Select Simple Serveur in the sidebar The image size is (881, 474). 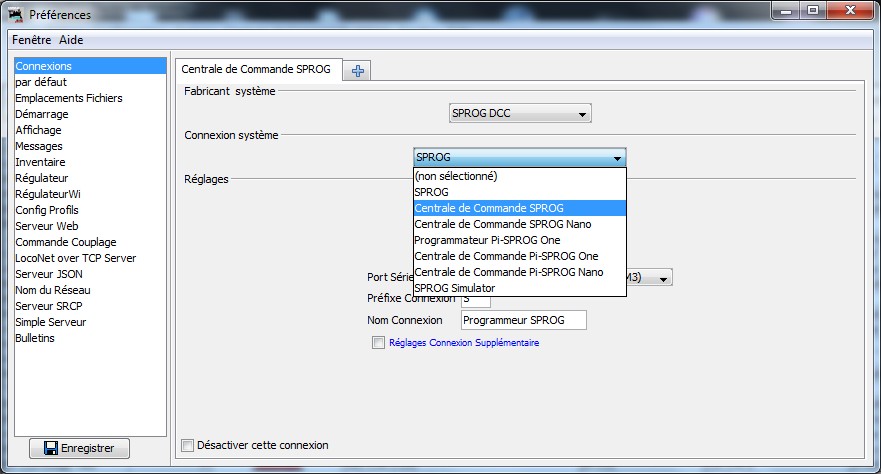[90, 322]
